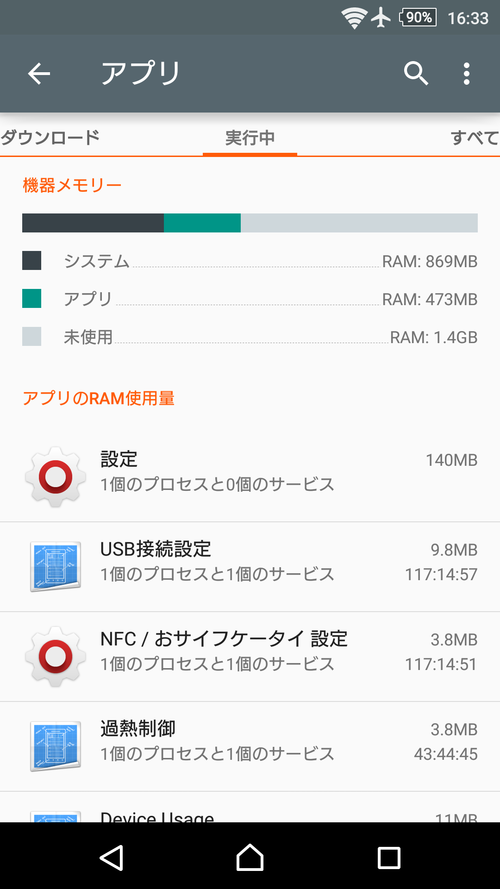Open 過熱制御 running app entry
This screenshot has width=500, height=889.
250,747
